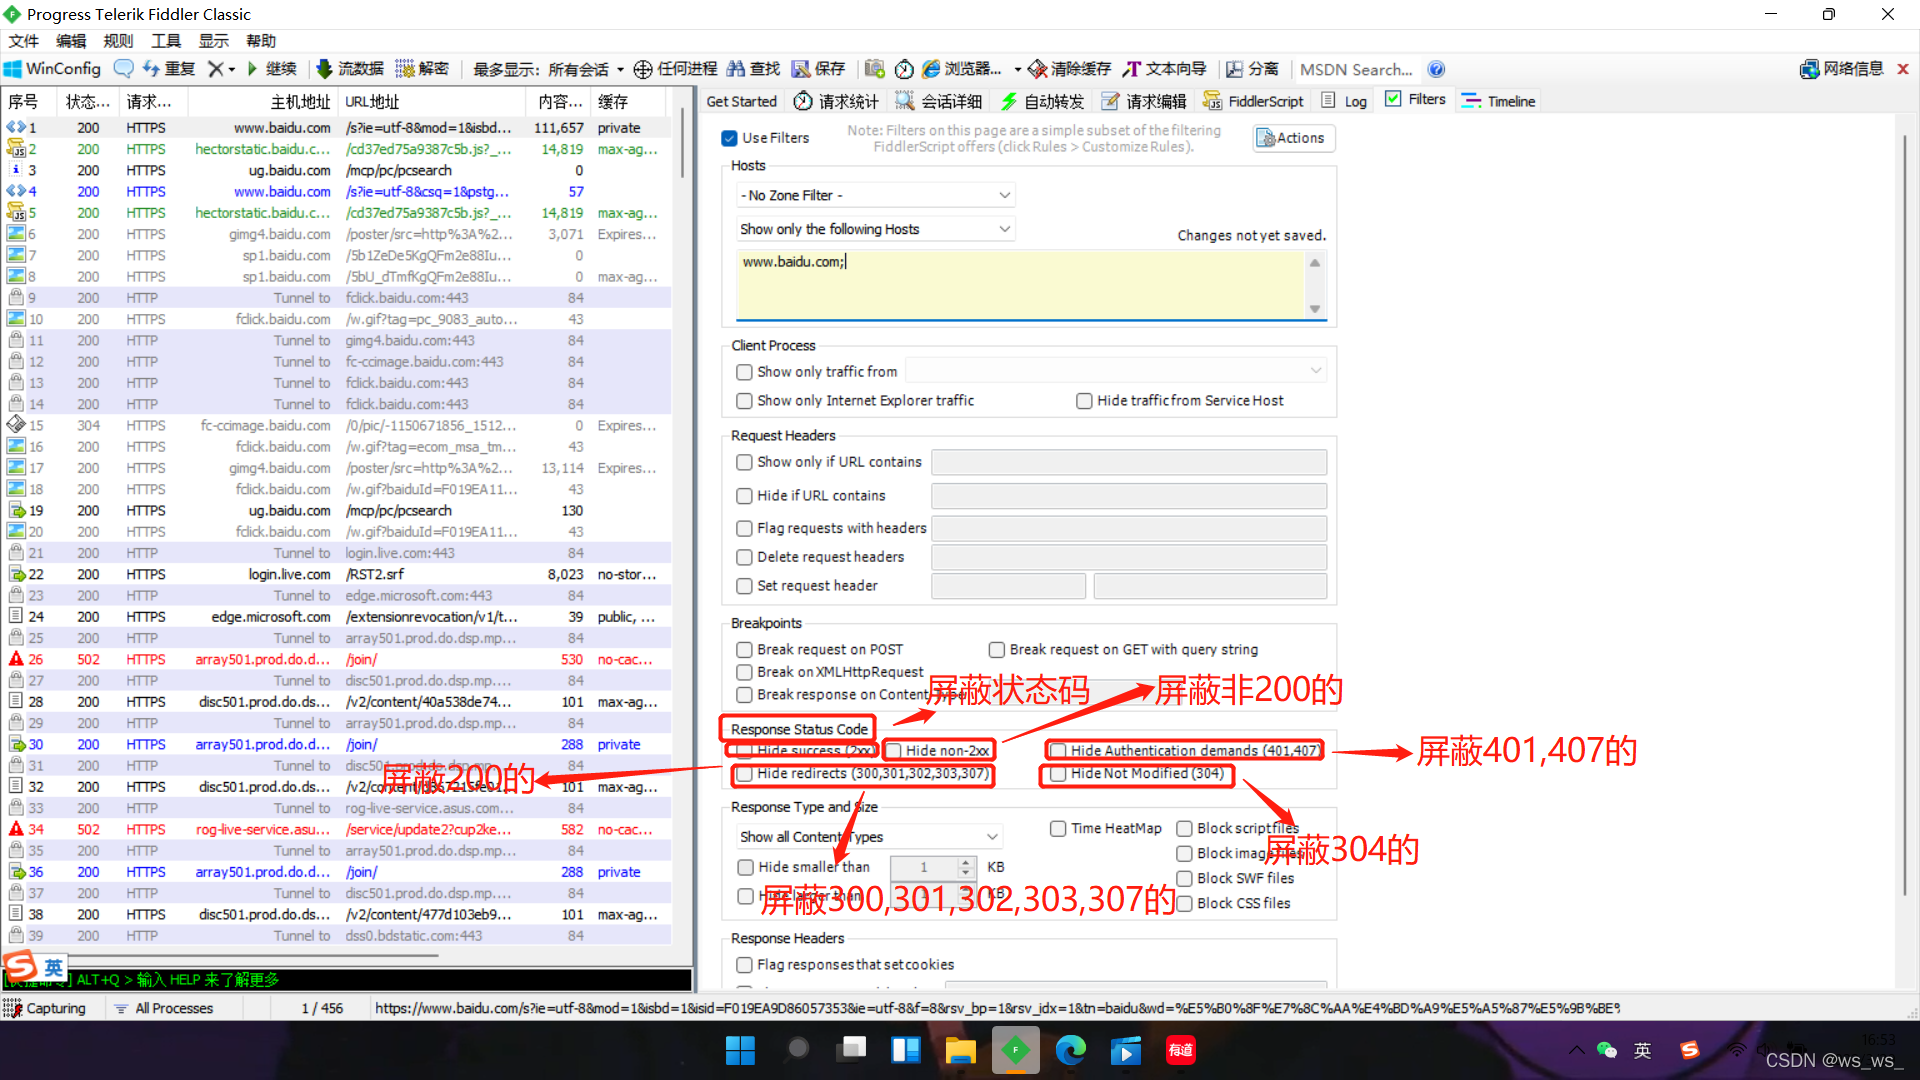This screenshot has width=1920, height=1080.
Task: Enable Hide non-2xx checkbox
Action: 894,751
